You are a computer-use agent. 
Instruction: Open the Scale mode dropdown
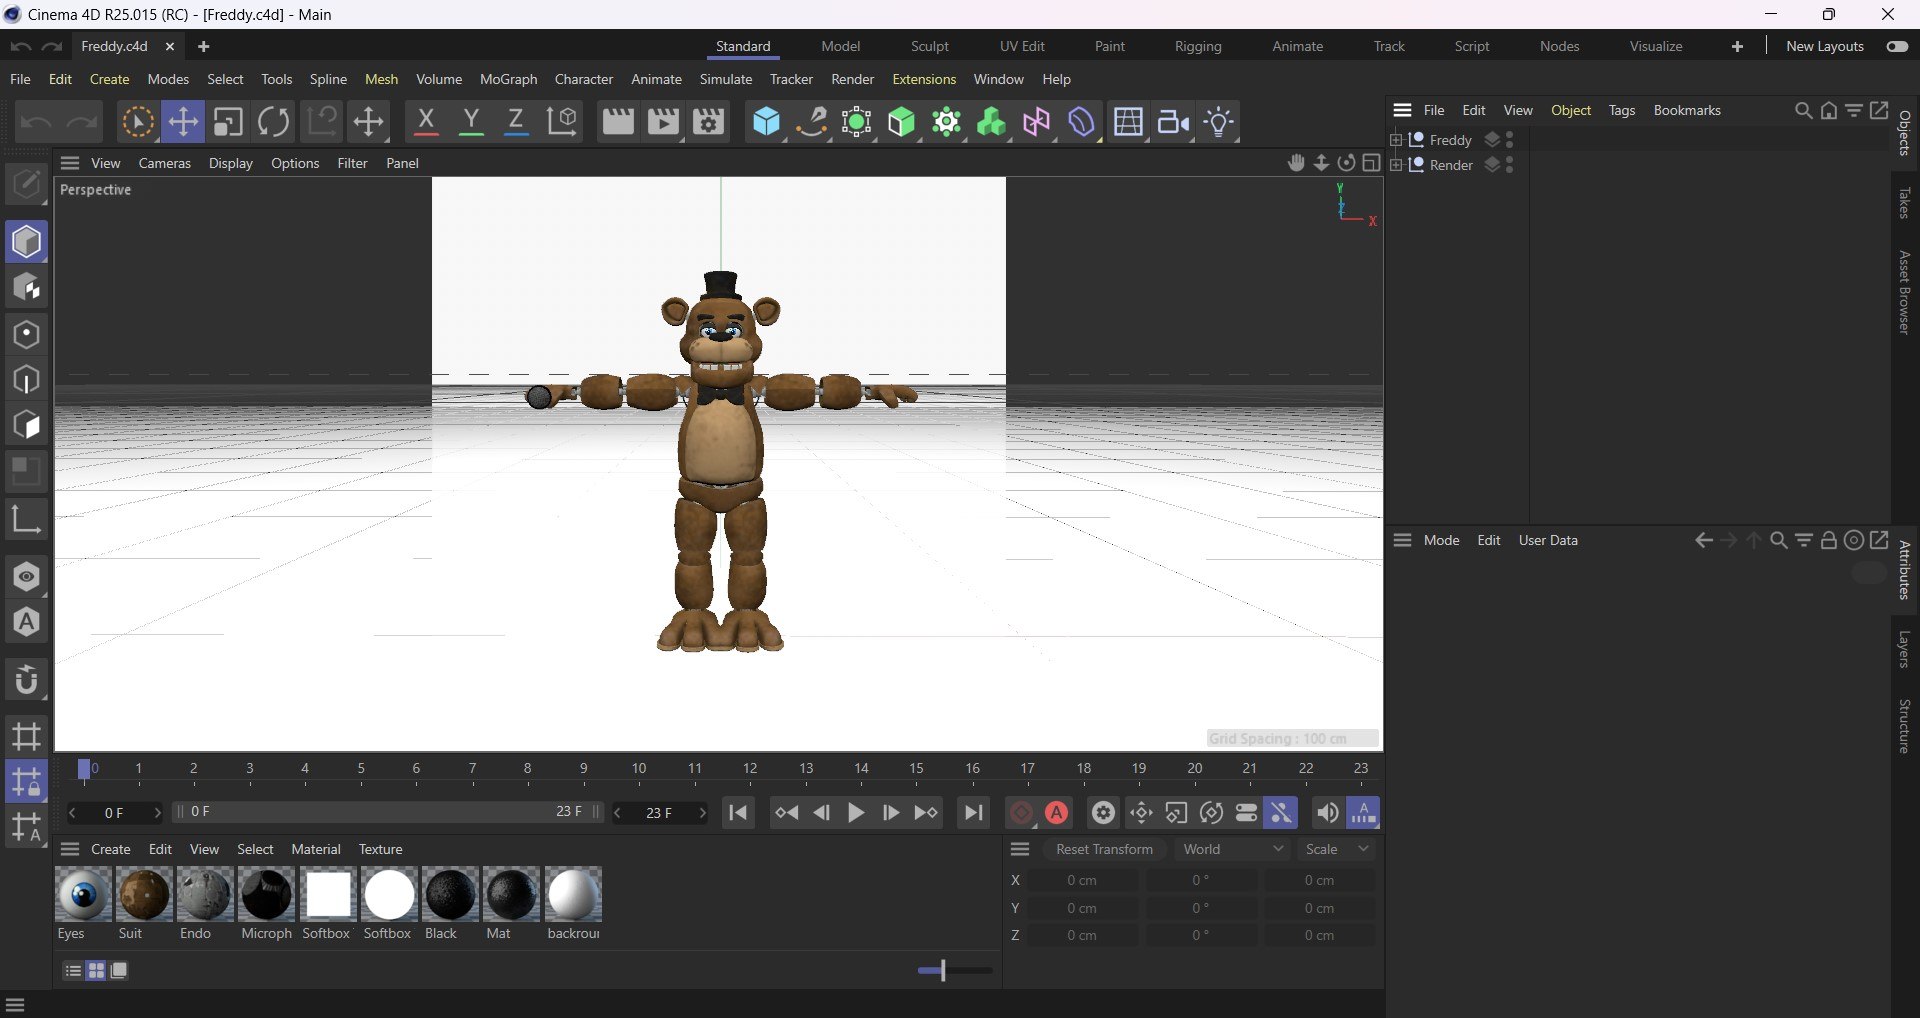click(x=1337, y=849)
